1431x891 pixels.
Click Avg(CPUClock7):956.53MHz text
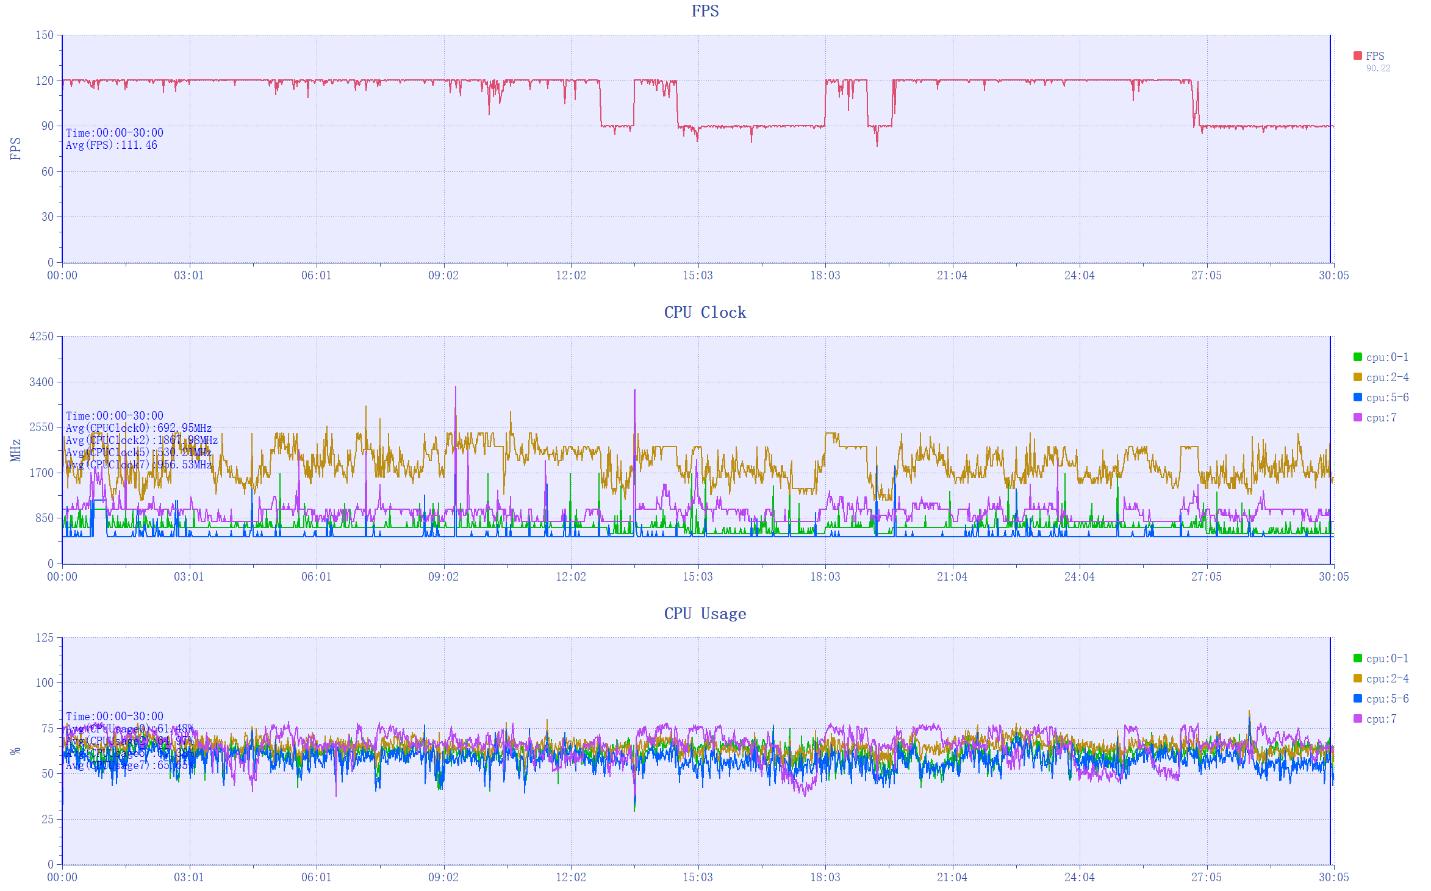point(139,464)
